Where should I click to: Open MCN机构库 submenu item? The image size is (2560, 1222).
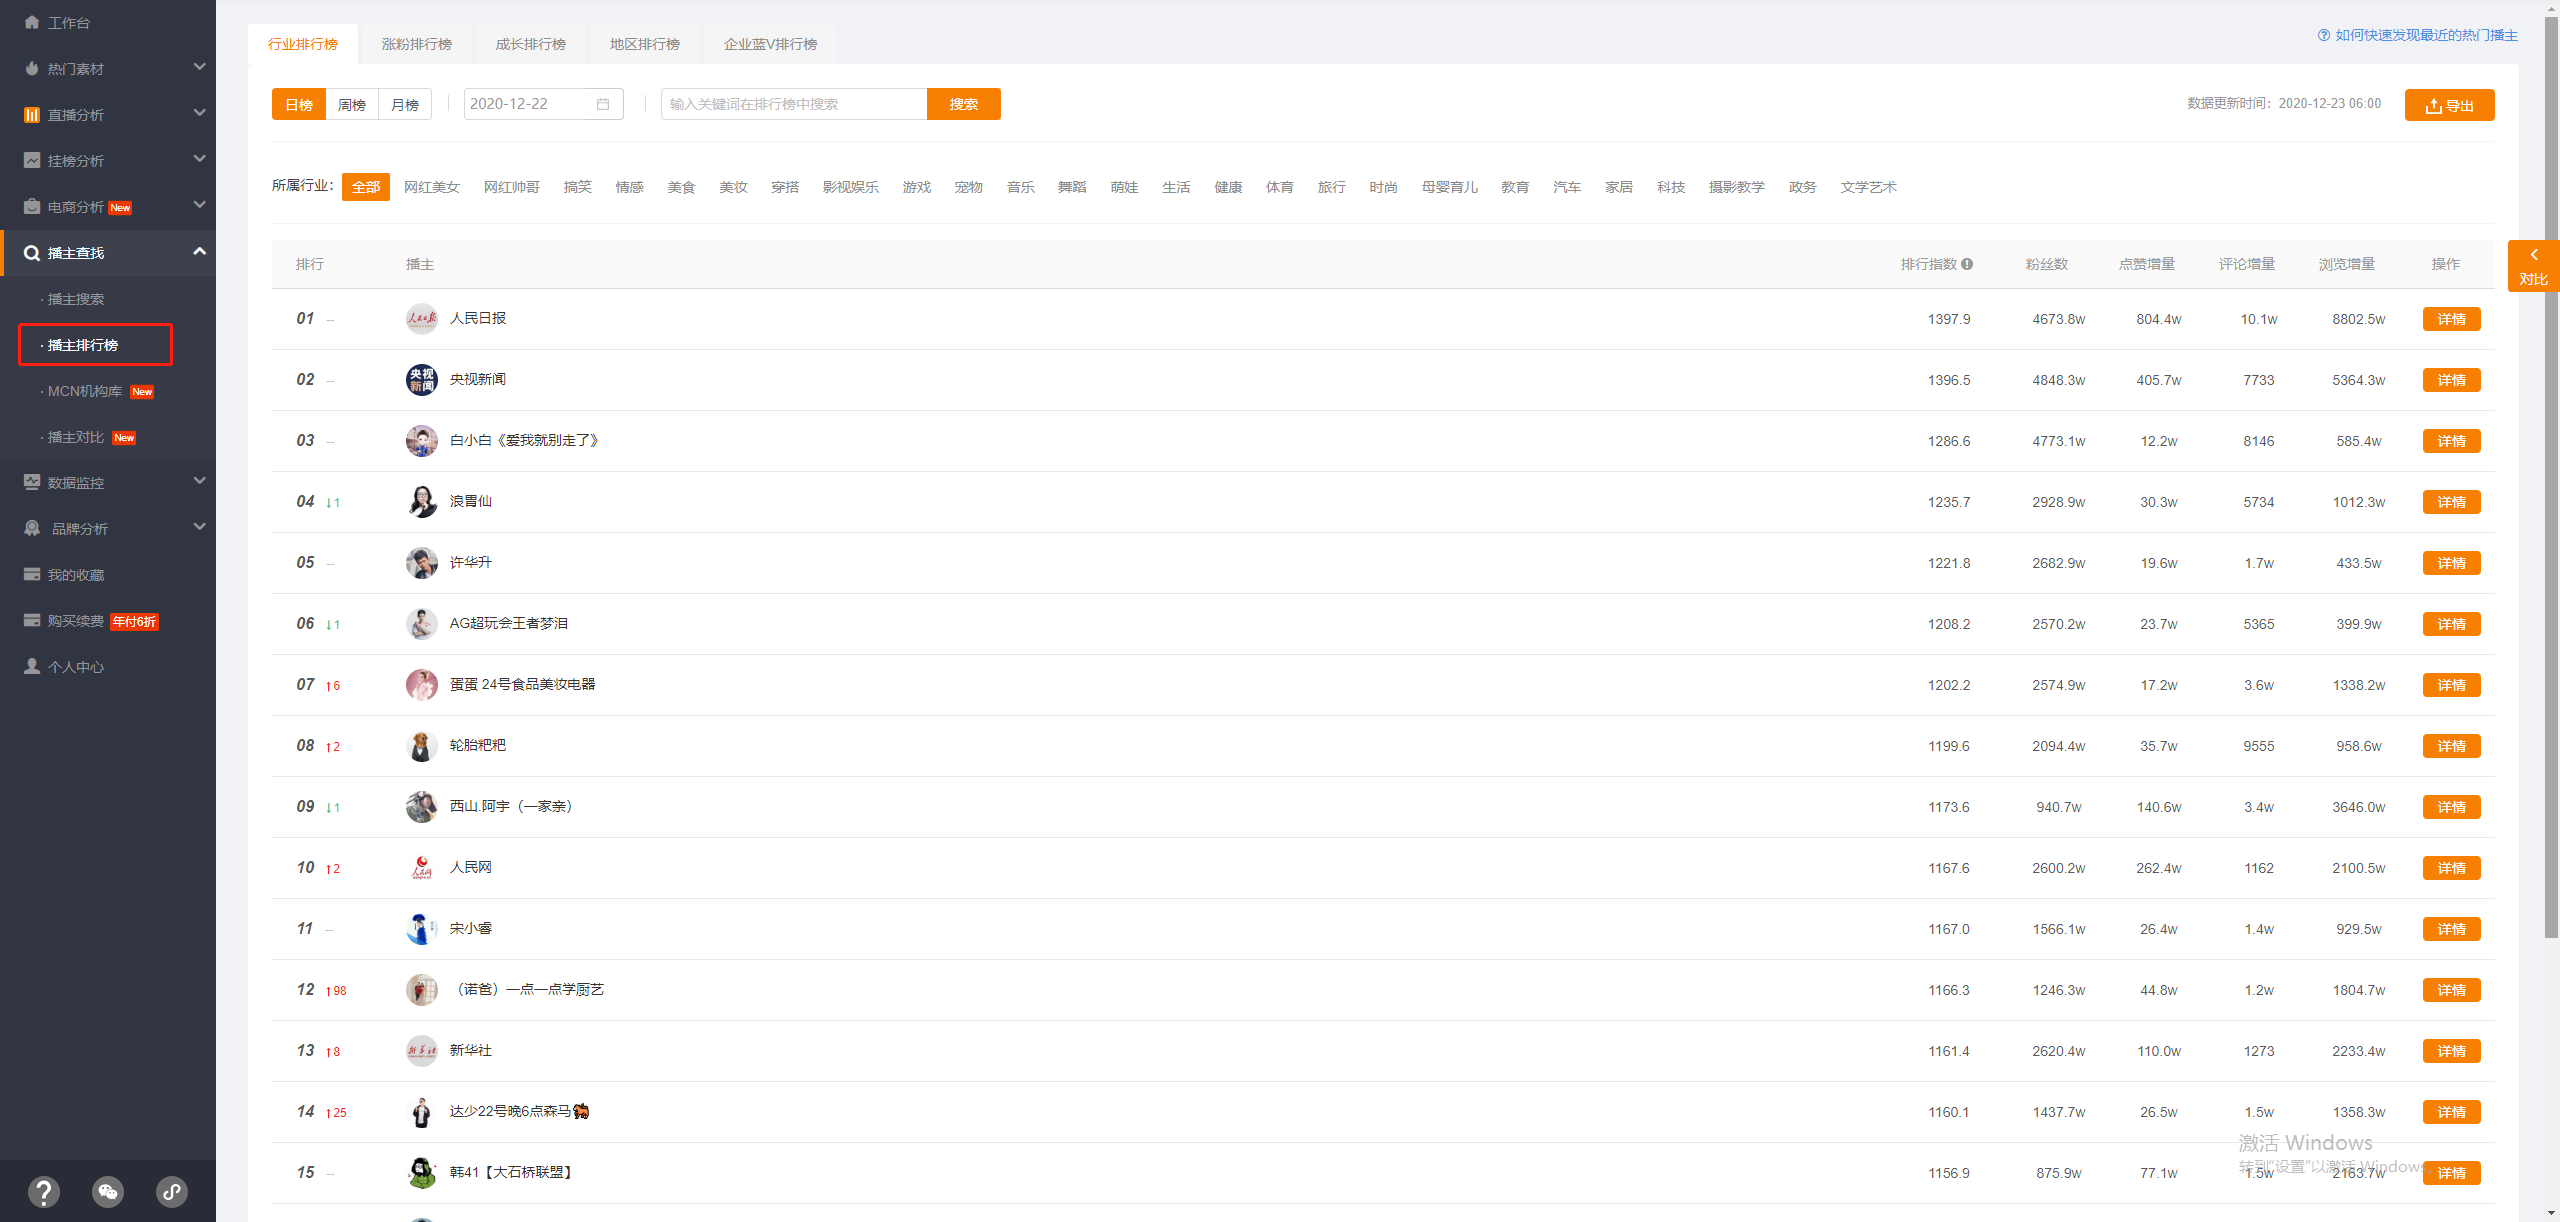(x=85, y=391)
